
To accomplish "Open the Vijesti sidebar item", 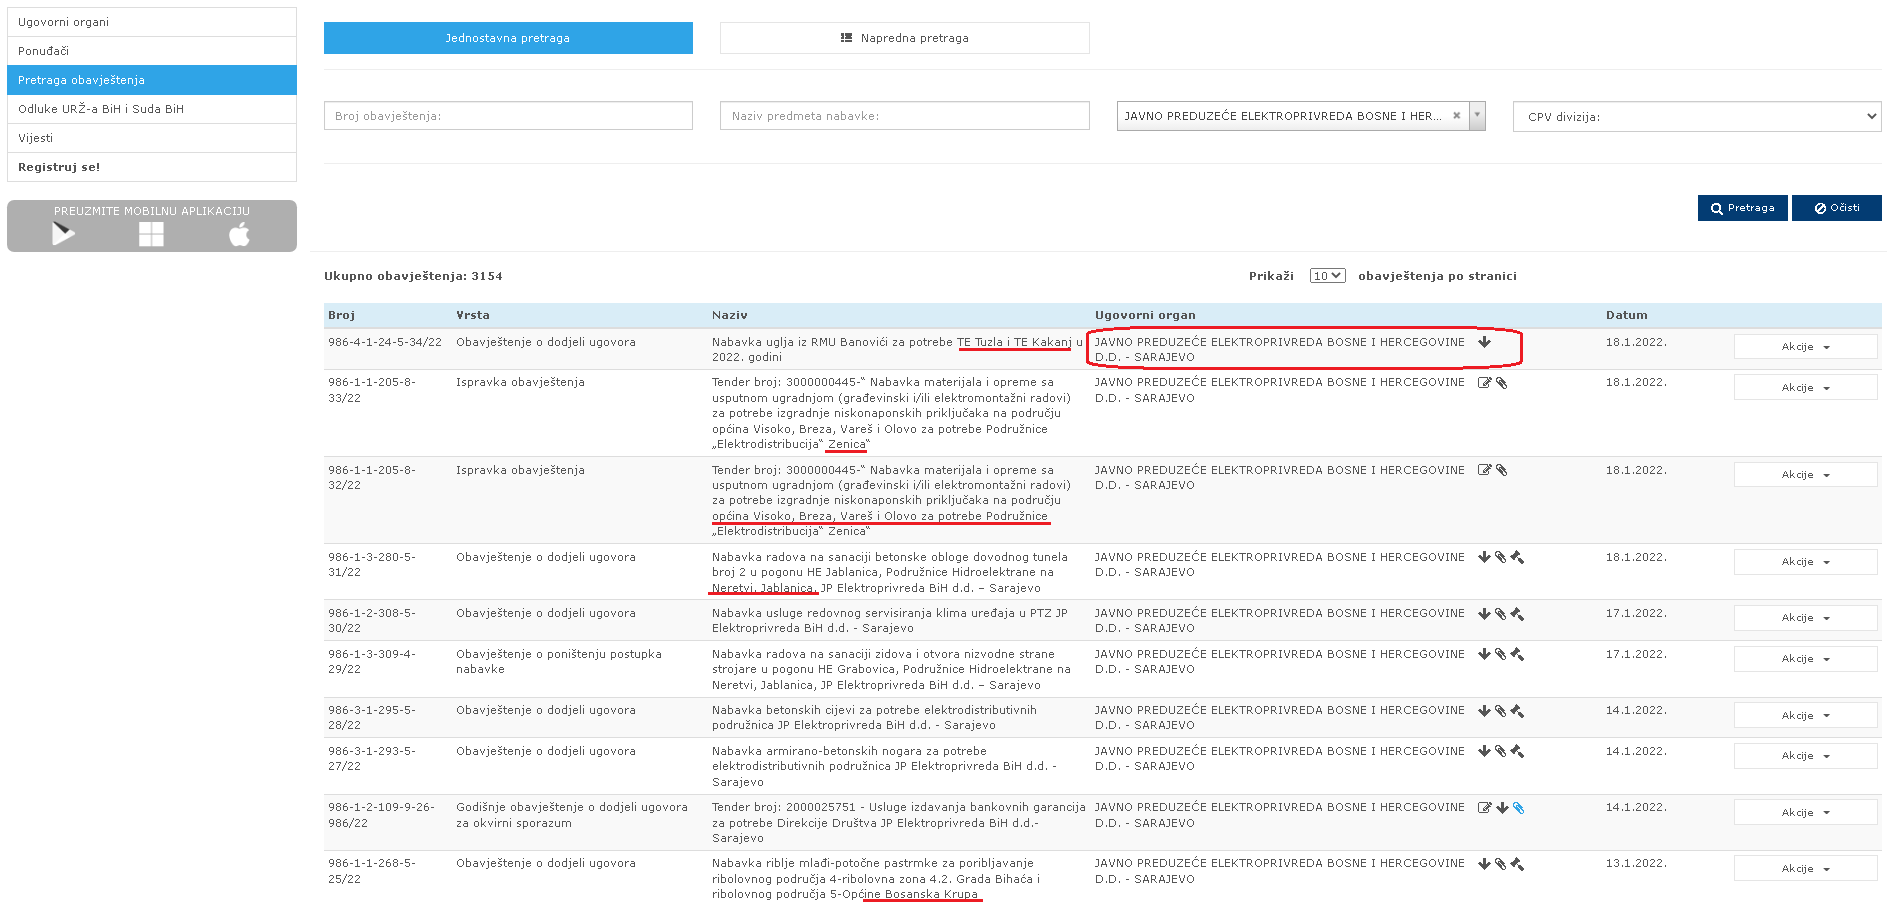I will click(152, 138).
